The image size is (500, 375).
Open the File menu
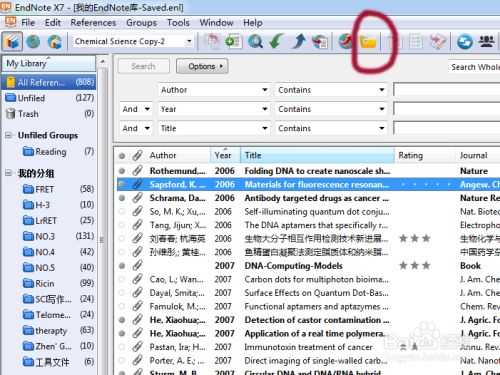coord(28,23)
